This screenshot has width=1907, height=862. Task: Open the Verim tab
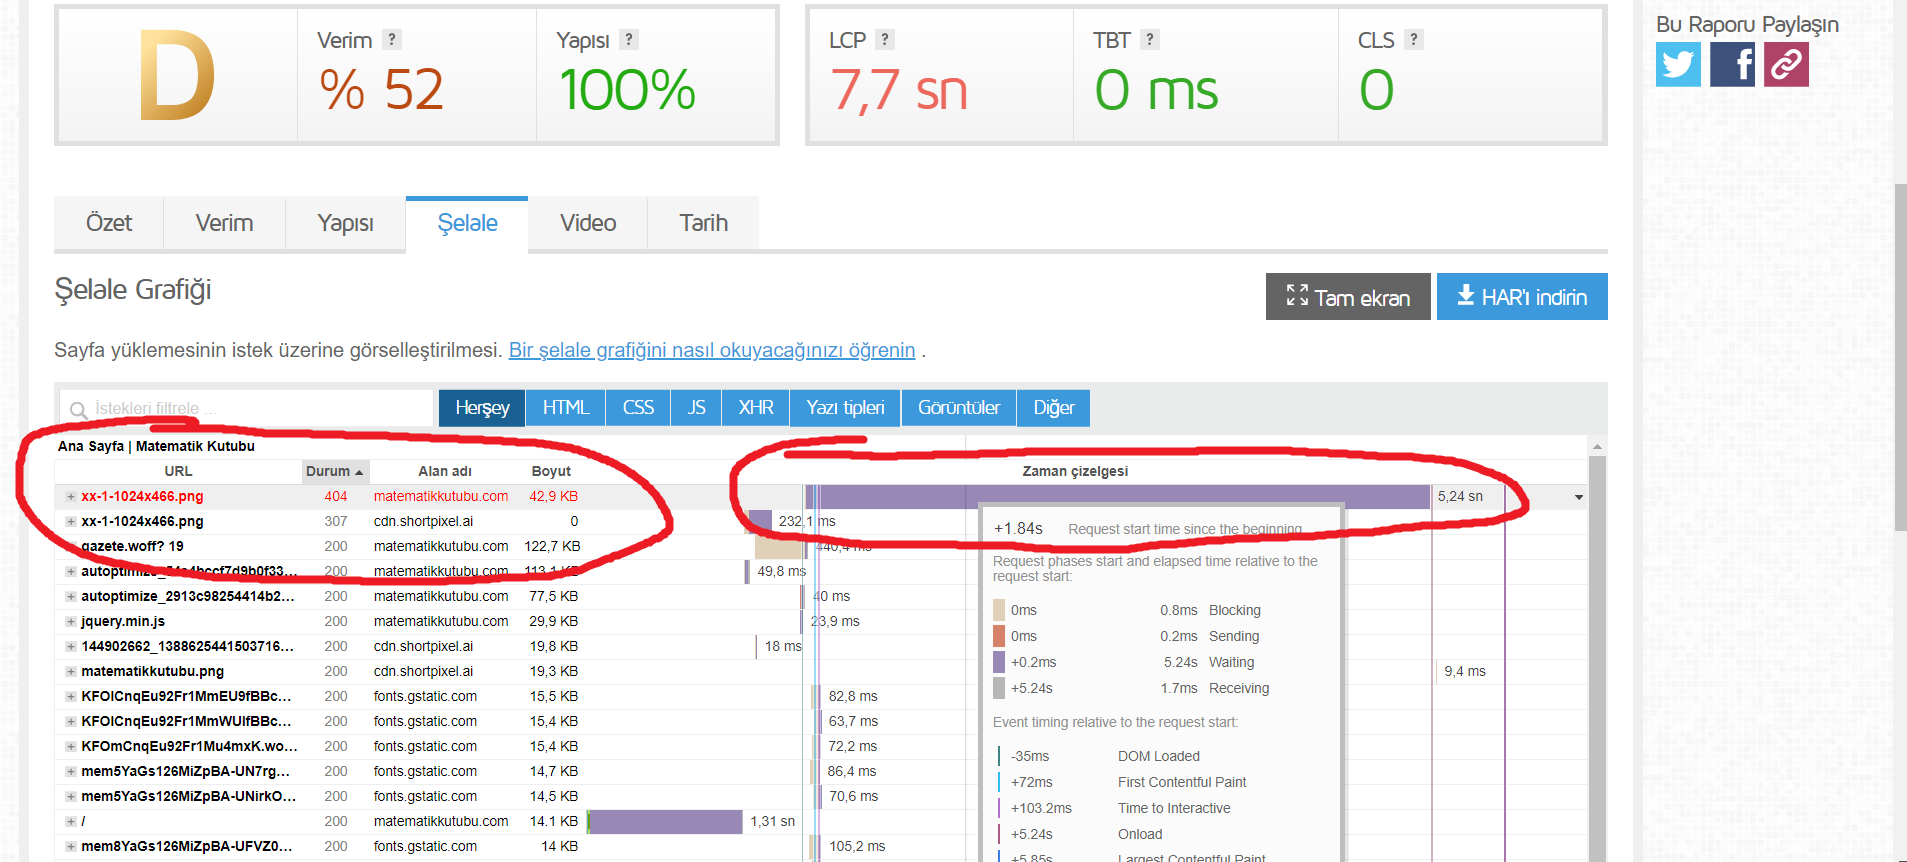point(224,223)
